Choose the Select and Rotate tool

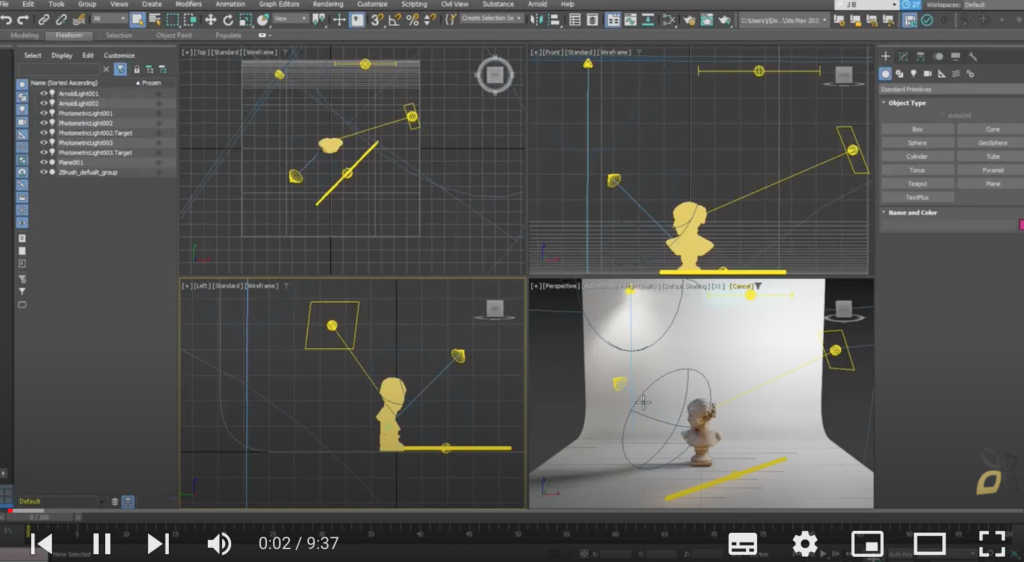228,20
